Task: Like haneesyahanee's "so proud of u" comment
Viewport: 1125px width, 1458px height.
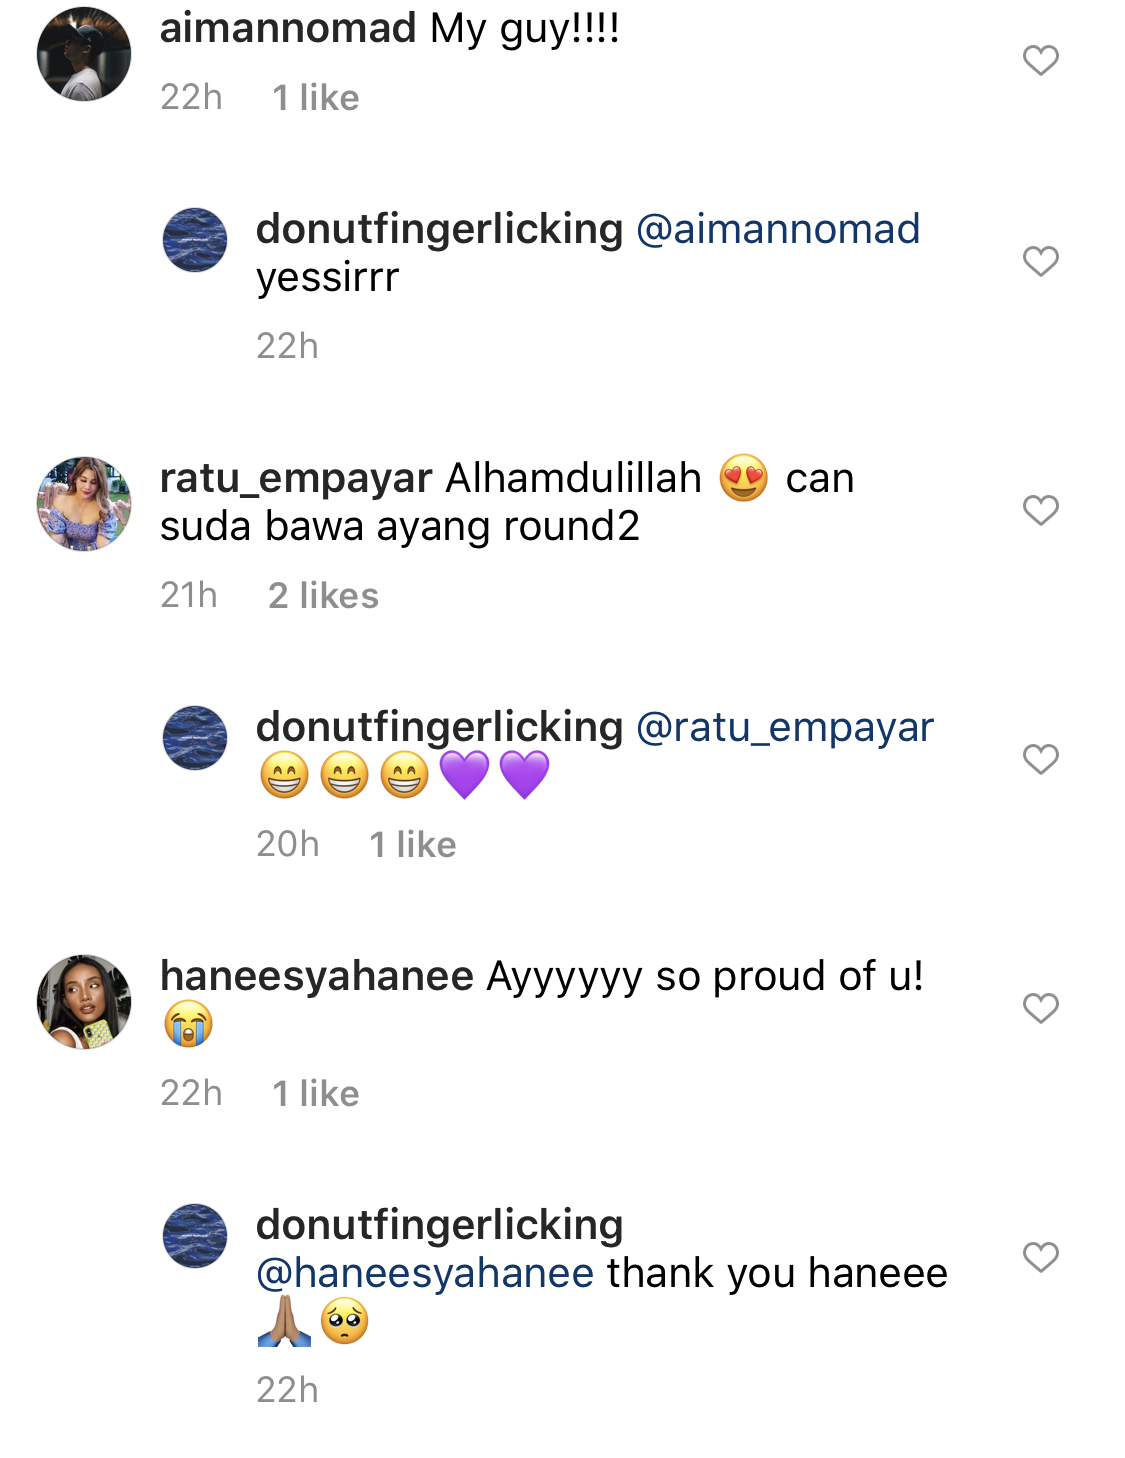Action: point(1040,1008)
